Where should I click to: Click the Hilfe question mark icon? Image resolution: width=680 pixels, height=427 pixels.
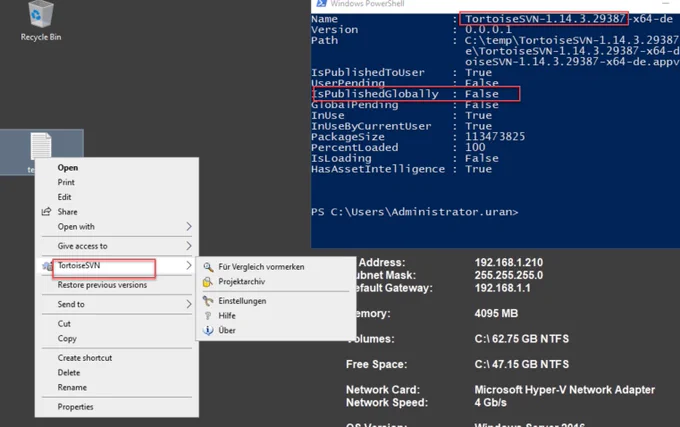(208, 316)
